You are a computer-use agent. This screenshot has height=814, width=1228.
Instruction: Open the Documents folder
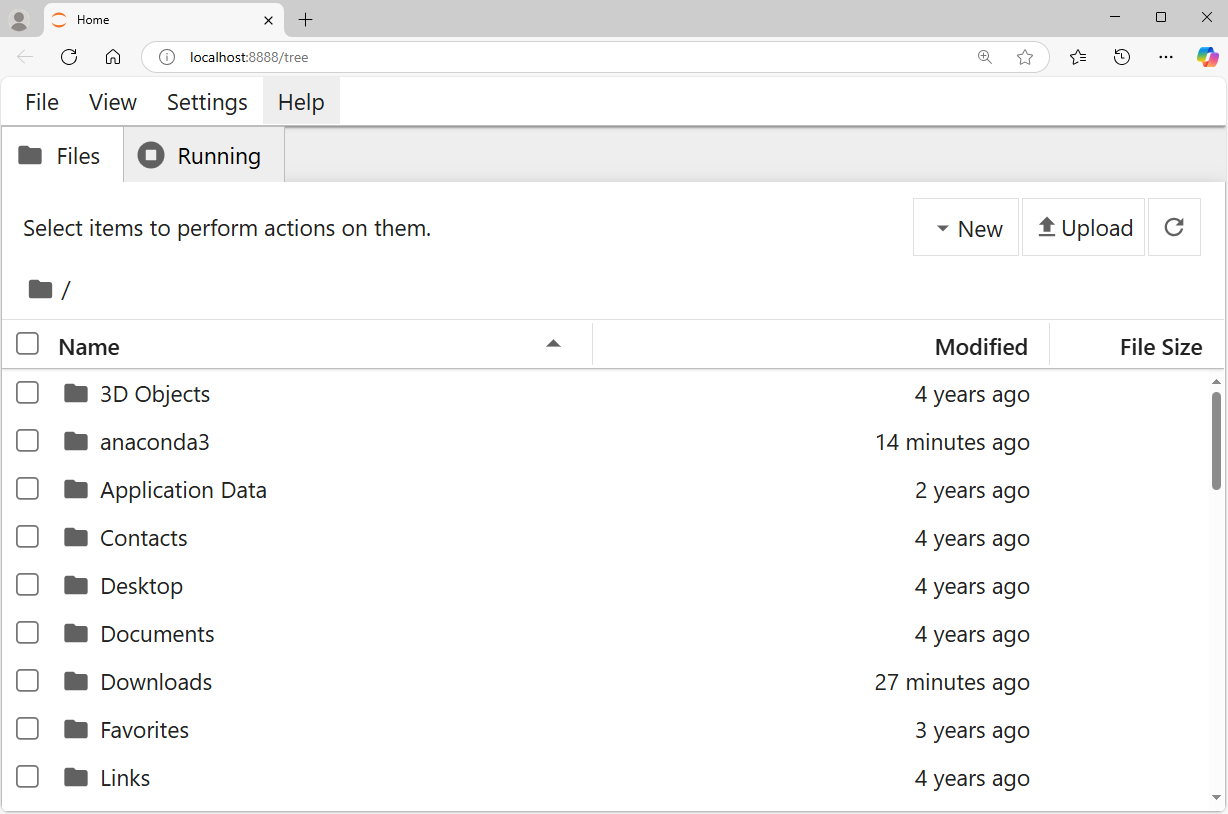click(x=157, y=634)
